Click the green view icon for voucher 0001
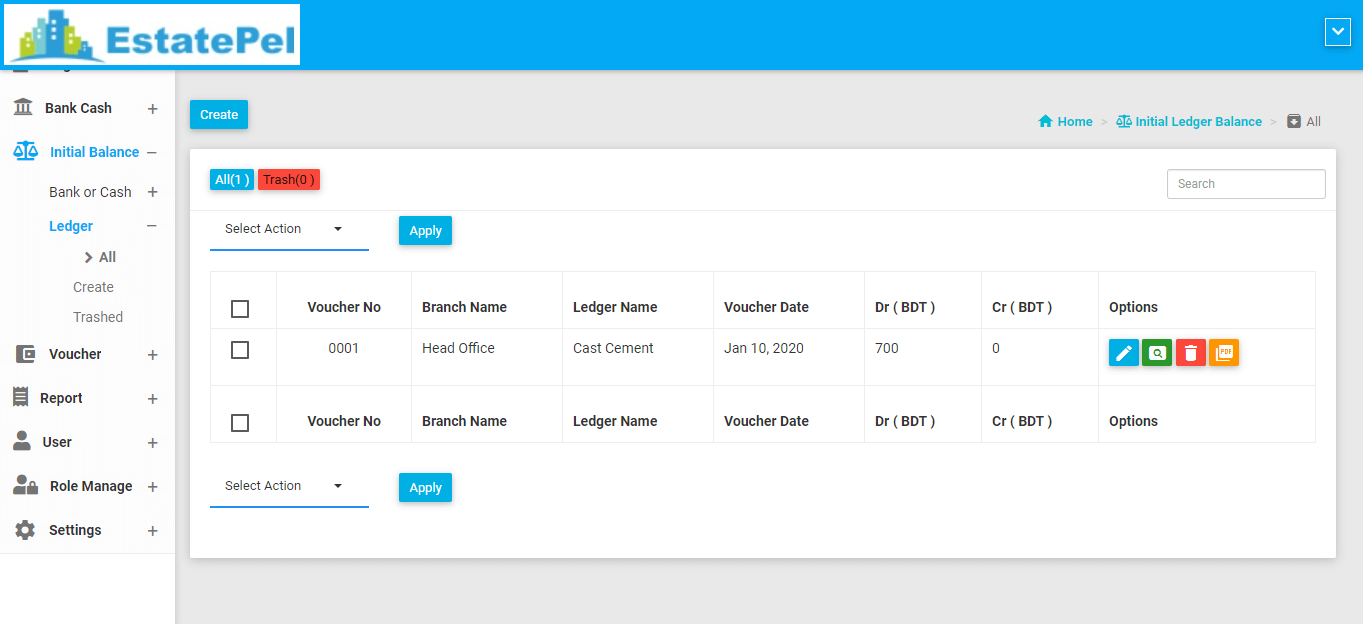Image resolution: width=1363 pixels, height=624 pixels. click(x=1157, y=353)
